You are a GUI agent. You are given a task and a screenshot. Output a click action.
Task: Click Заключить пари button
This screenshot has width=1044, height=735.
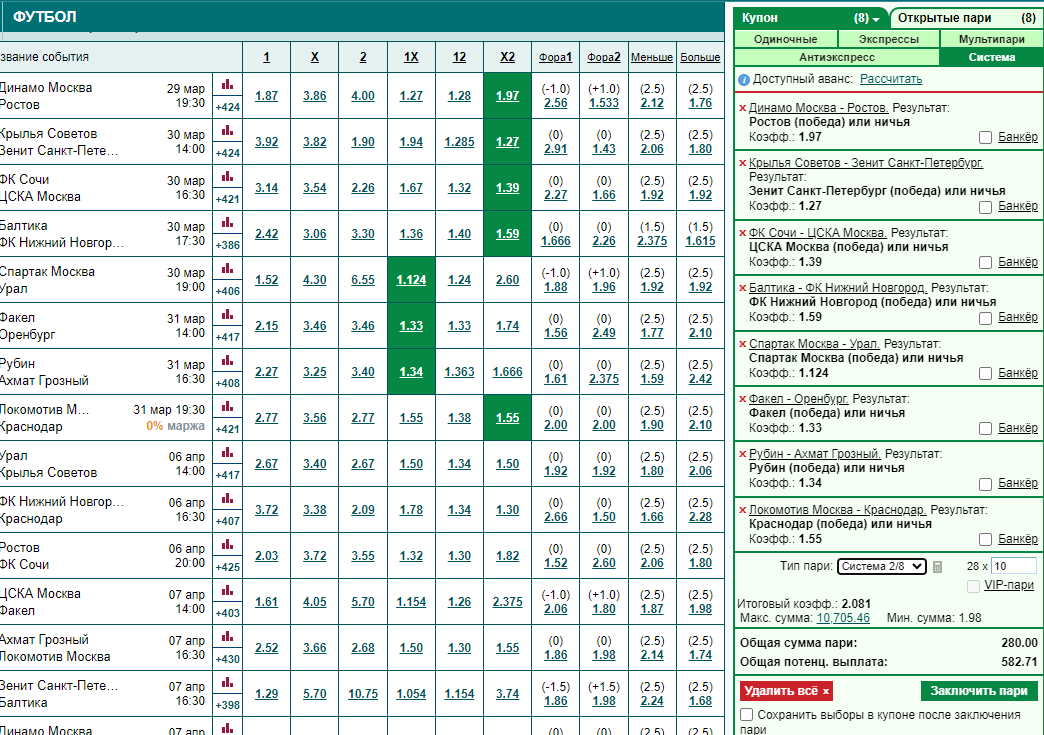point(979,691)
